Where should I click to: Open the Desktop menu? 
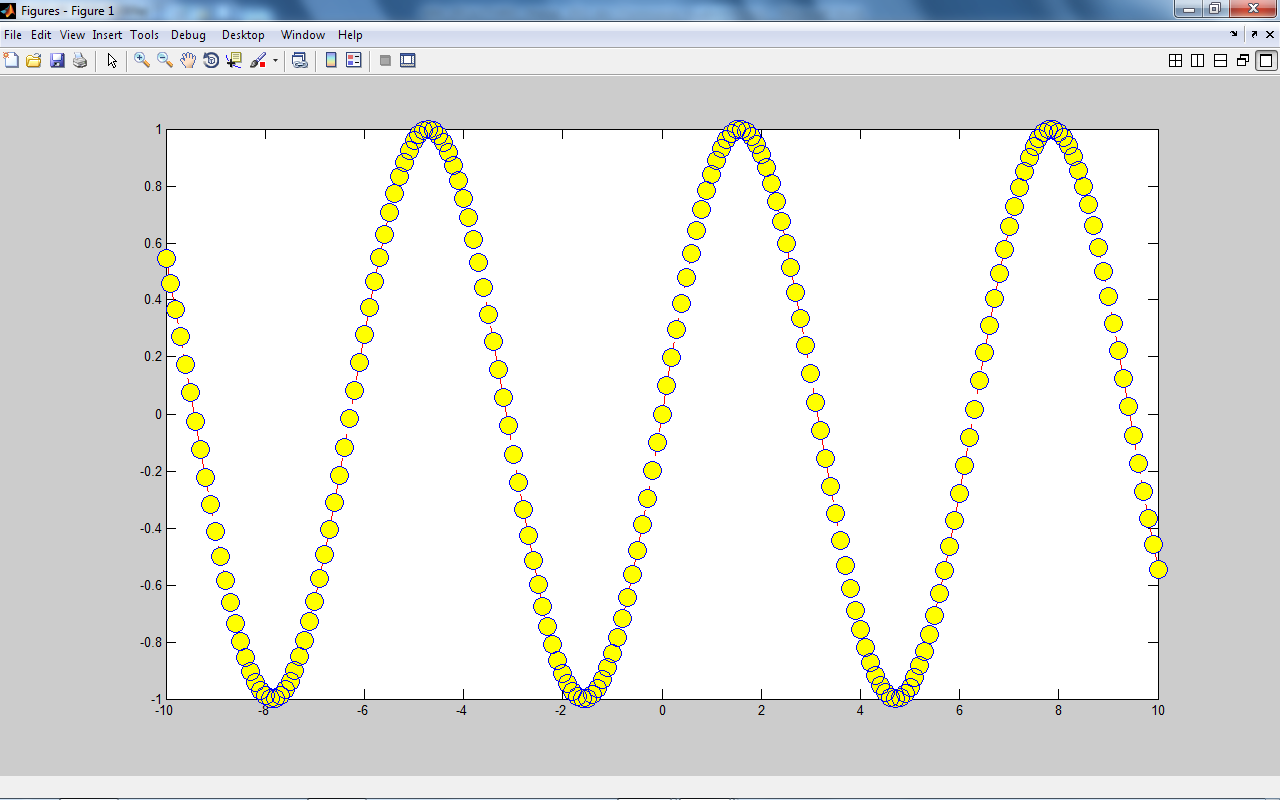click(x=243, y=35)
